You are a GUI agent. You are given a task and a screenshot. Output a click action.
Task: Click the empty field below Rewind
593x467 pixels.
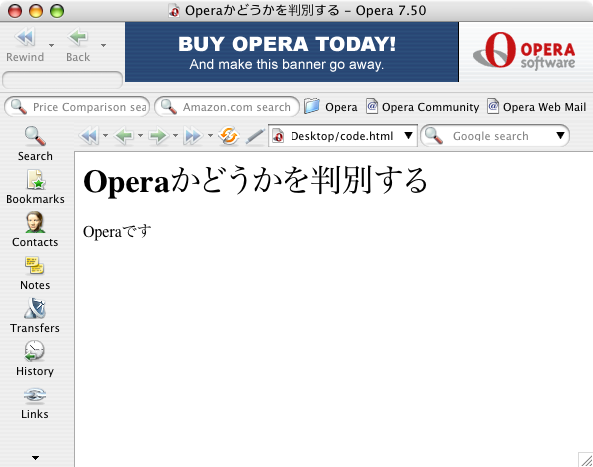62,80
